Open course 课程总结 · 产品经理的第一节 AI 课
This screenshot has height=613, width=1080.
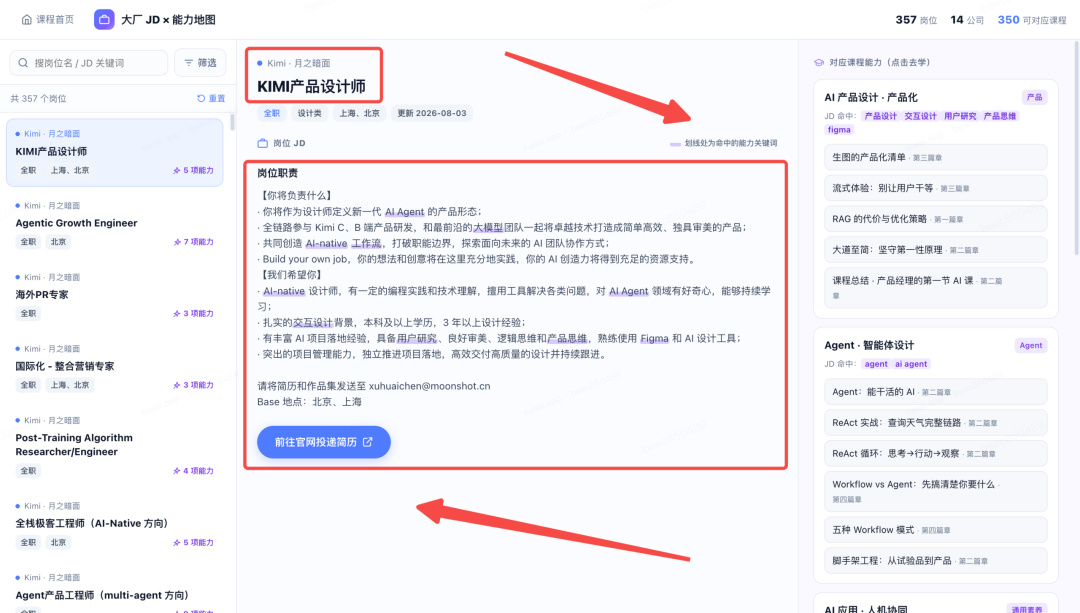(x=935, y=287)
